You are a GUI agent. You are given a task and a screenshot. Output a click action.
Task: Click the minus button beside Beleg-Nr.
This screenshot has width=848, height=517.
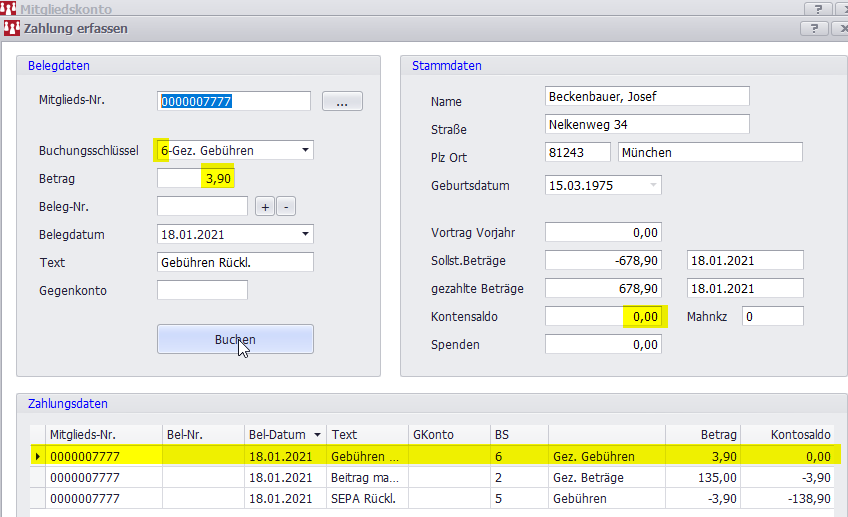(285, 207)
